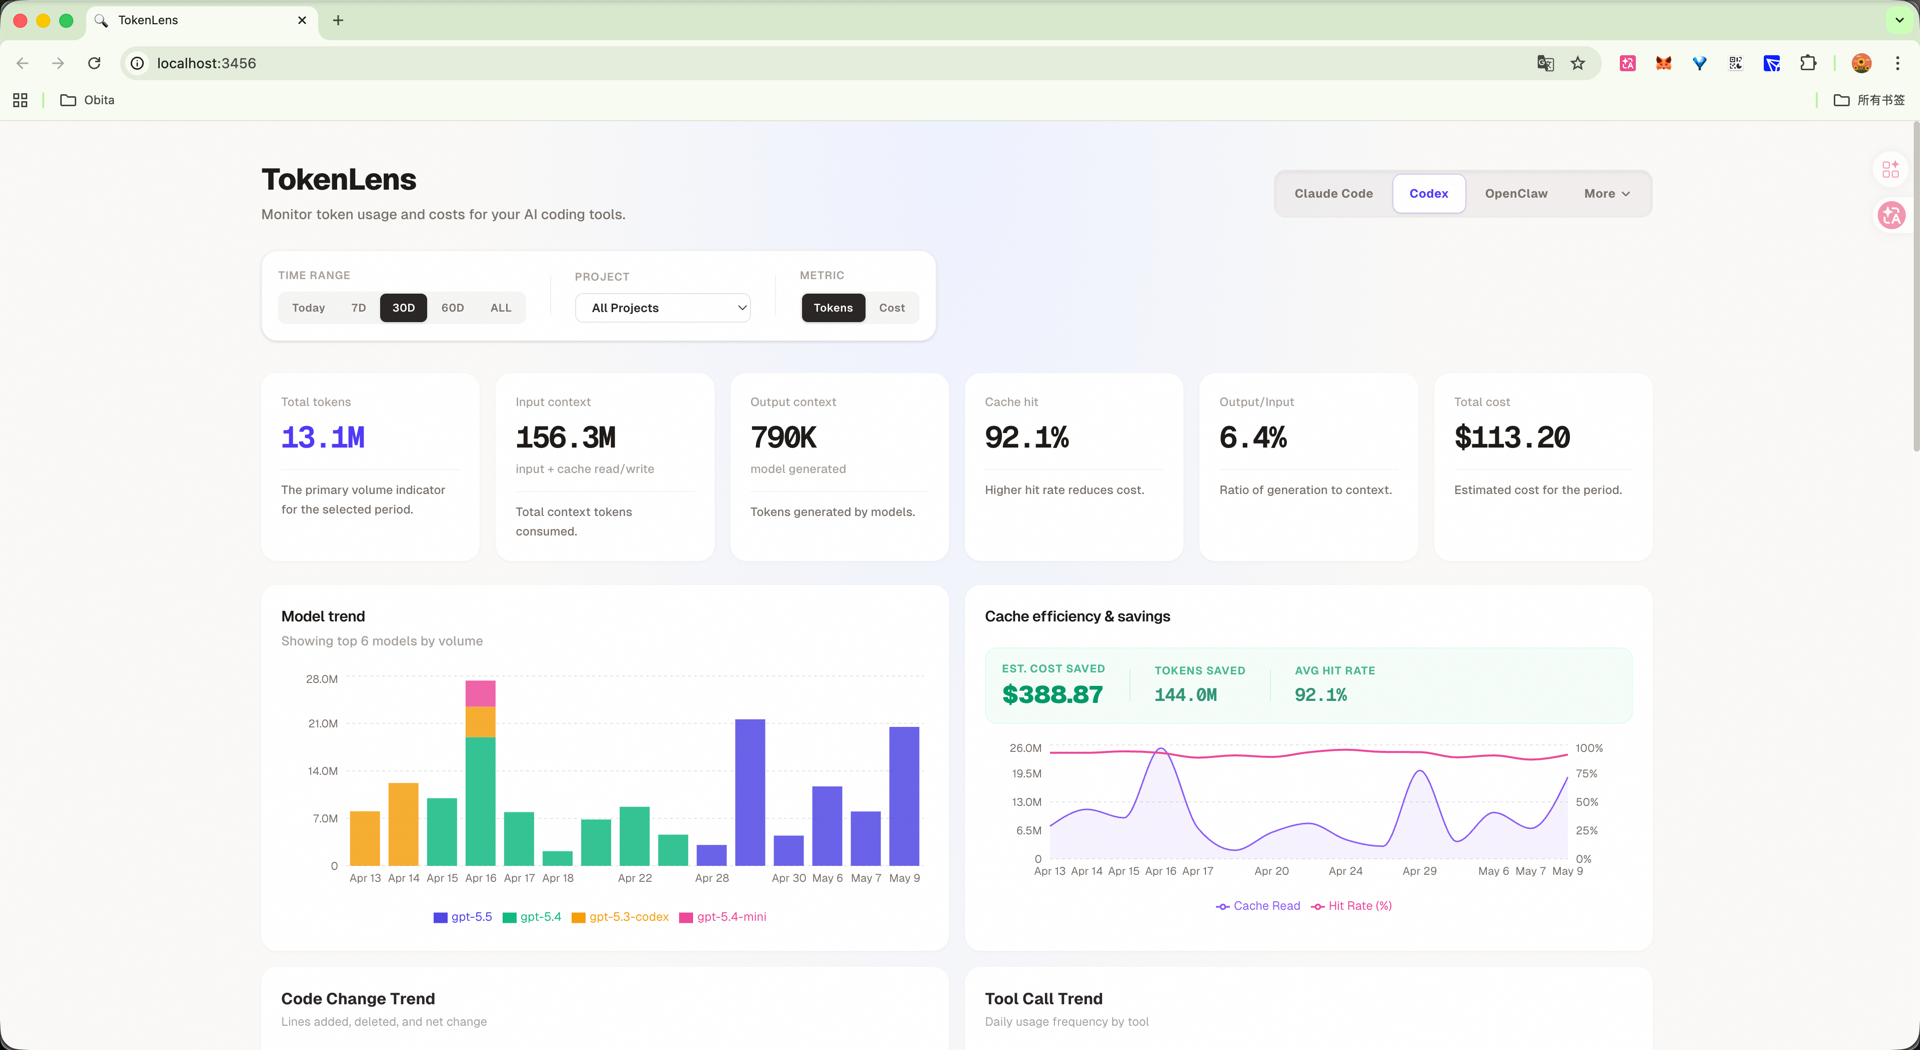View site information icon in address bar
The width and height of the screenshot is (1920, 1050).
pyautogui.click(x=138, y=63)
